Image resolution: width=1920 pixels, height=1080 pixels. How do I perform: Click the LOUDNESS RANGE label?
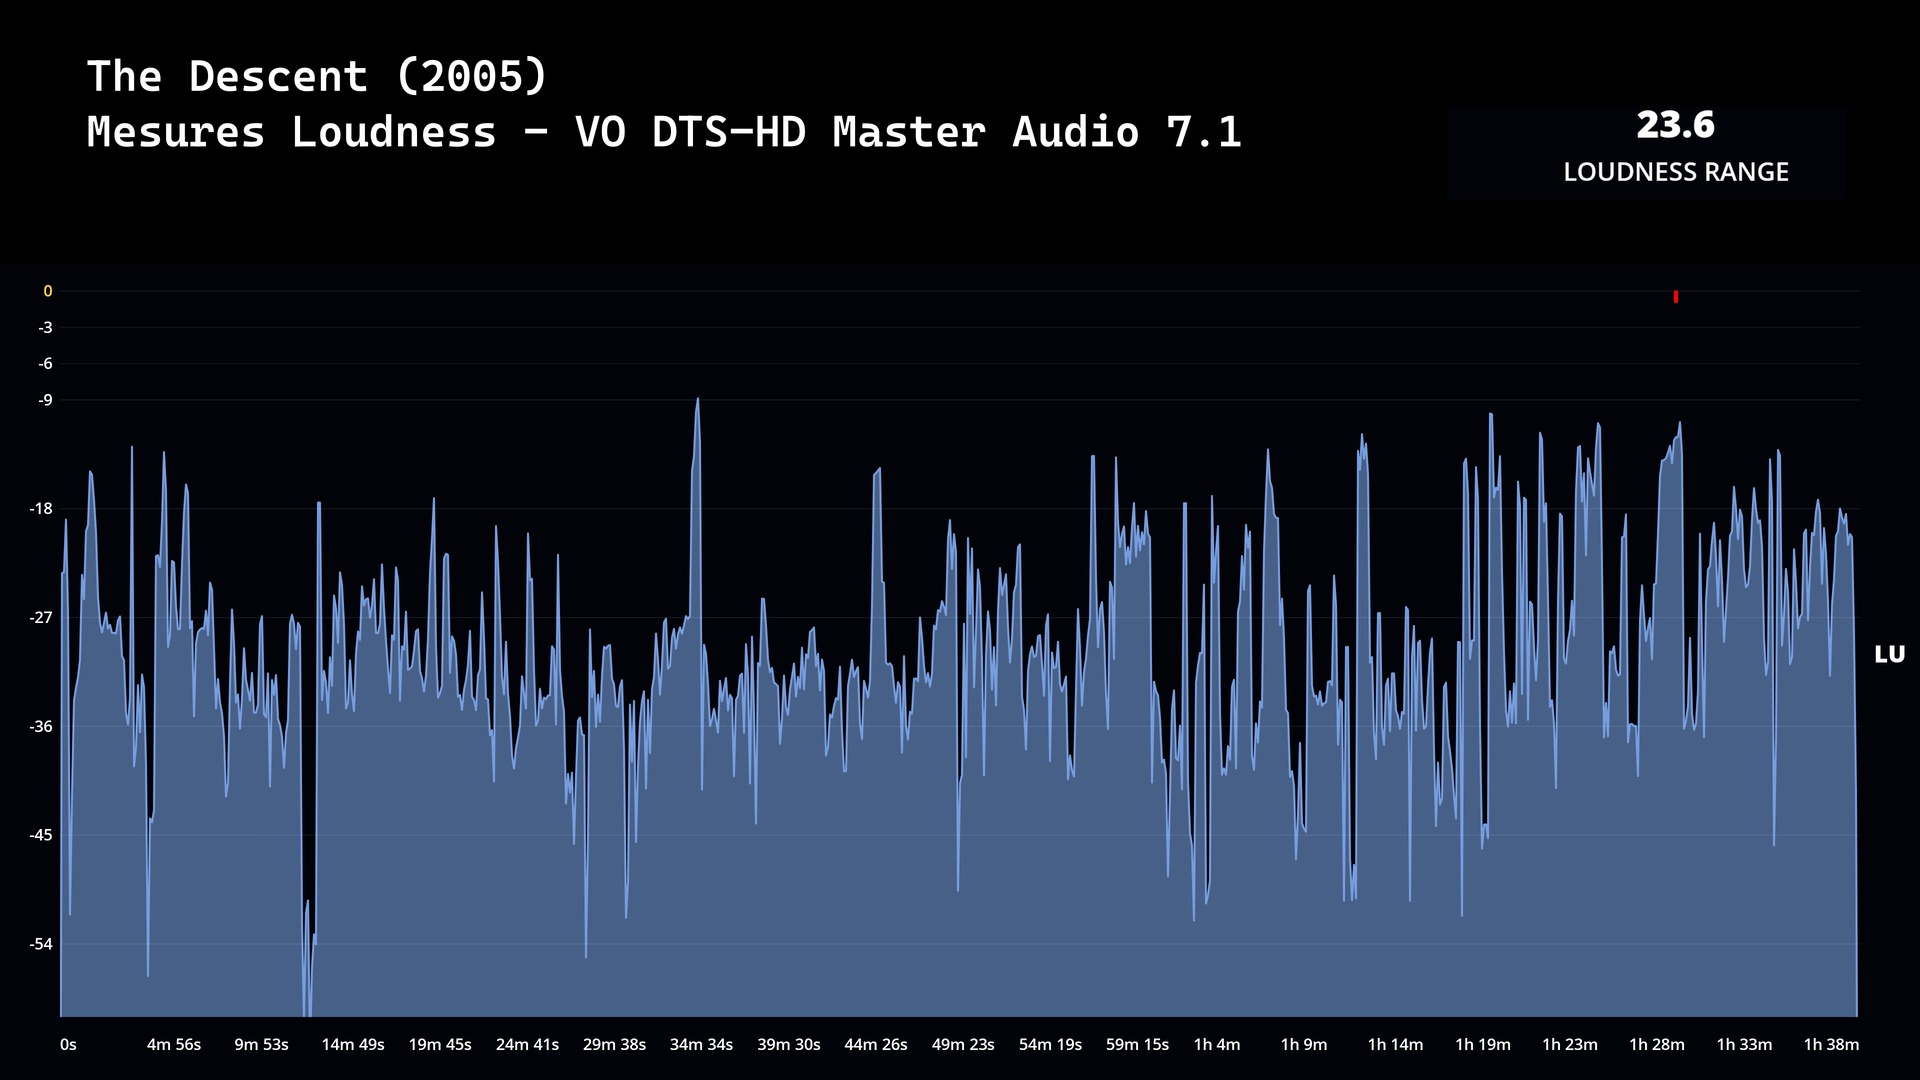(1675, 172)
